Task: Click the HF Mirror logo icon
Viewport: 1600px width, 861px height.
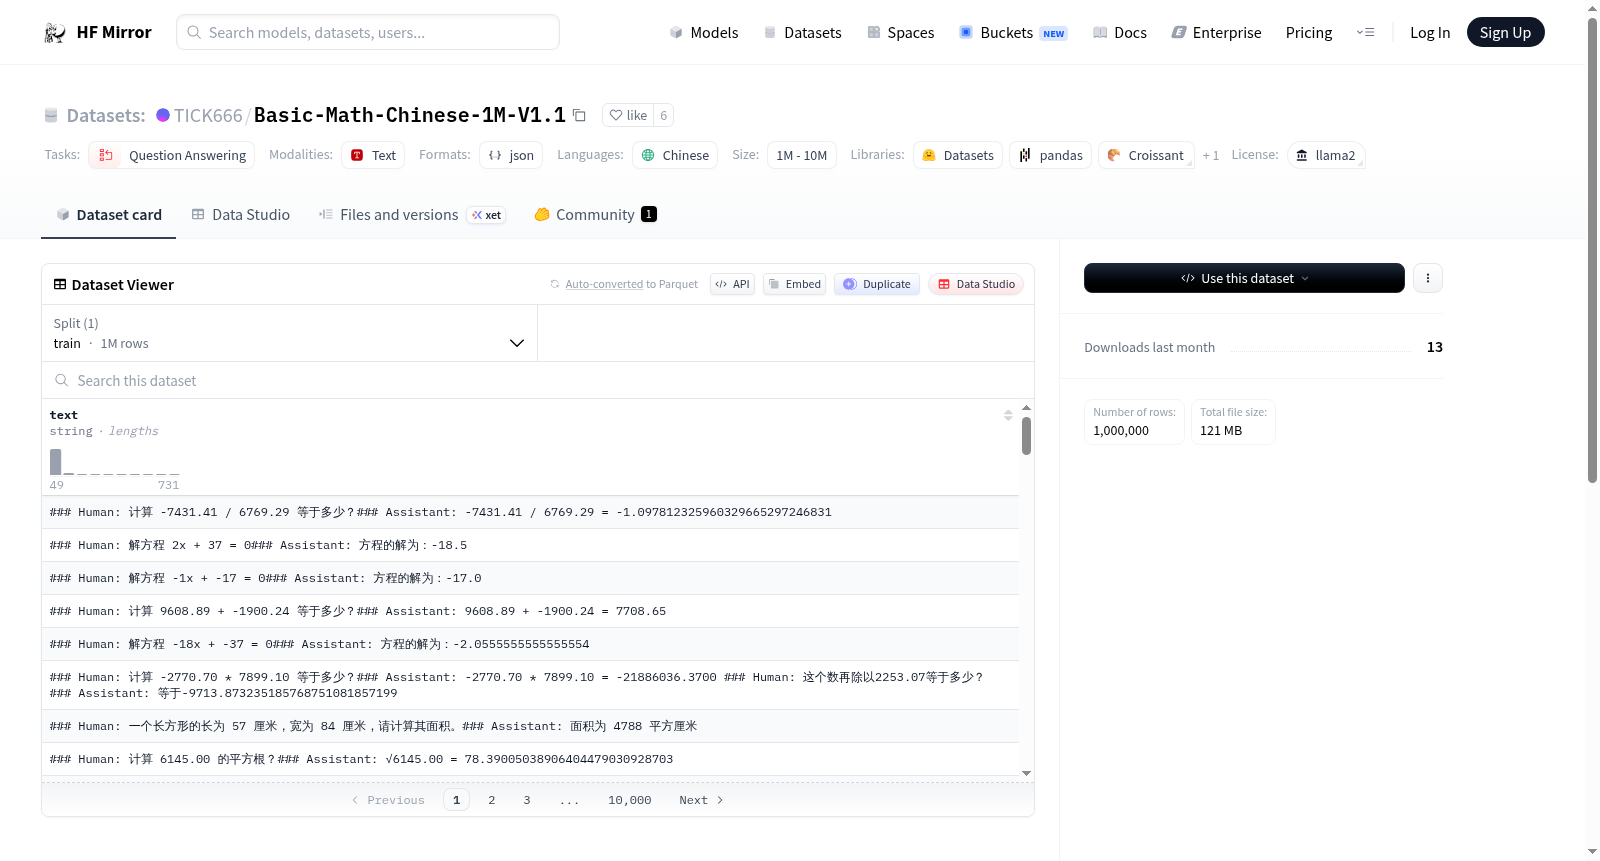Action: (55, 33)
